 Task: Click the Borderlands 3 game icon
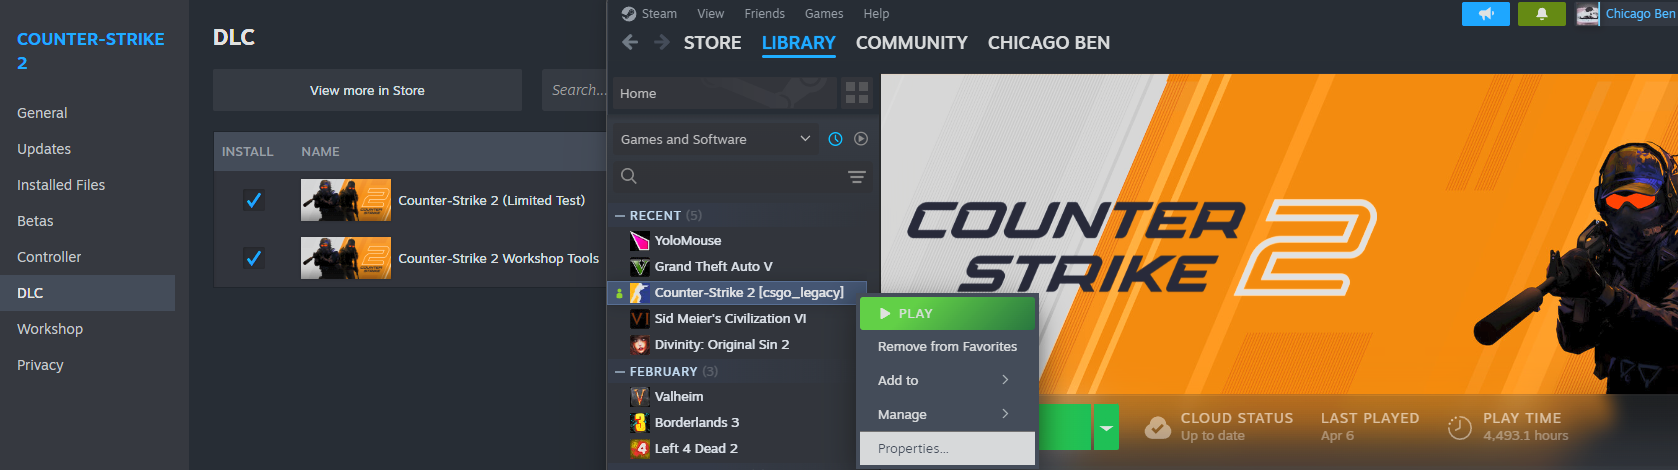coord(640,423)
